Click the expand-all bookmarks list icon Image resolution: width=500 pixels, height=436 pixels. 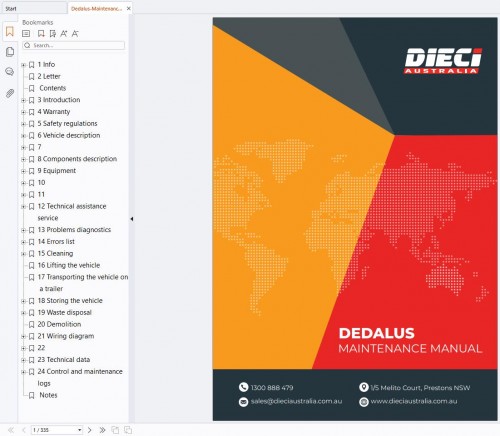[26, 33]
